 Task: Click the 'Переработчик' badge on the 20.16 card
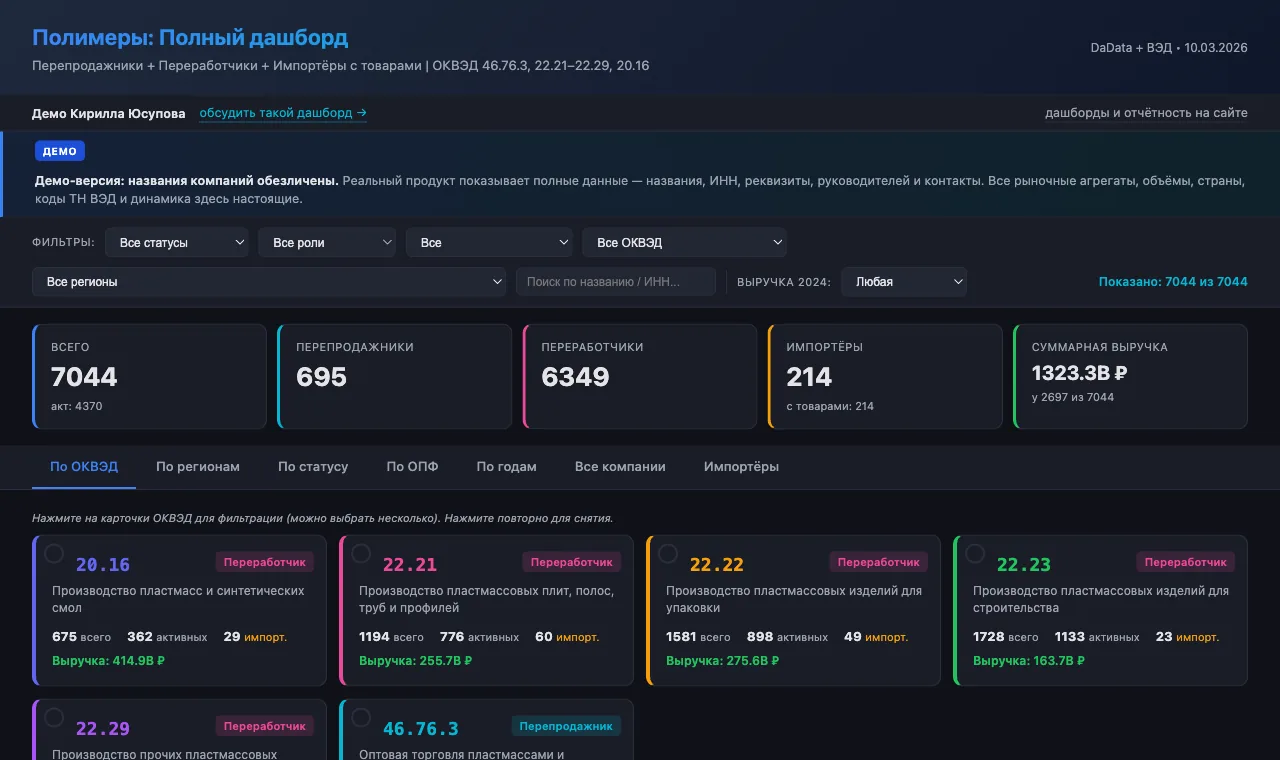tap(265, 562)
